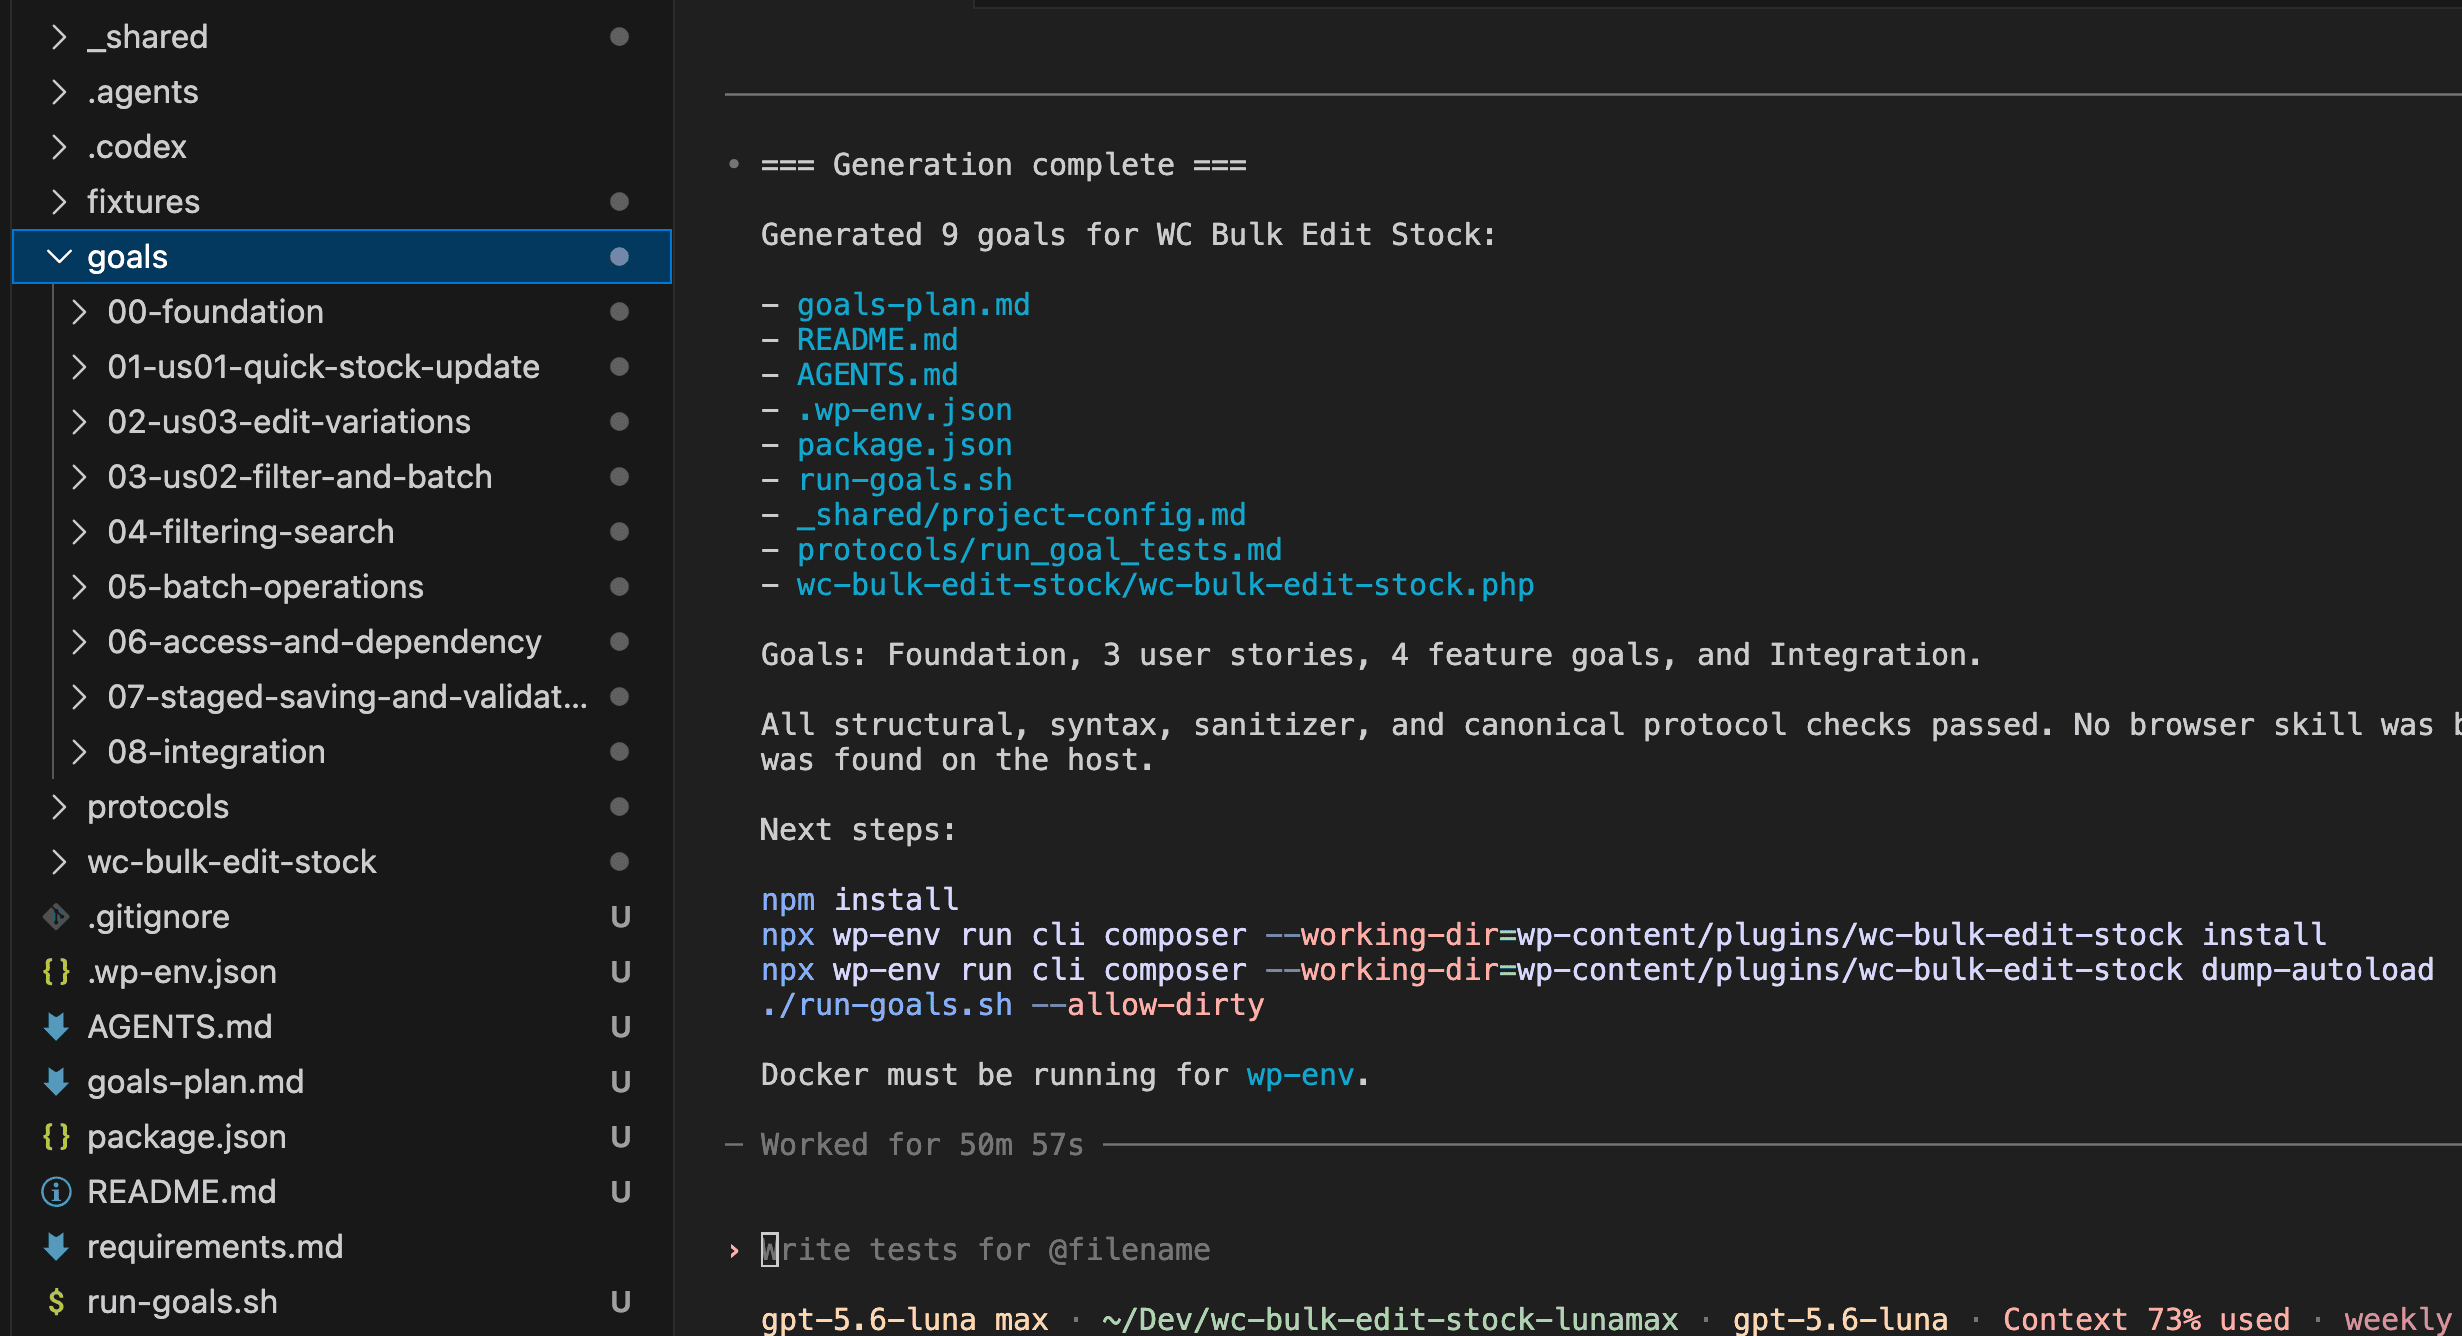Click the .wp-env.json braces icon
This screenshot has width=2462, height=1336.
click(x=56, y=971)
